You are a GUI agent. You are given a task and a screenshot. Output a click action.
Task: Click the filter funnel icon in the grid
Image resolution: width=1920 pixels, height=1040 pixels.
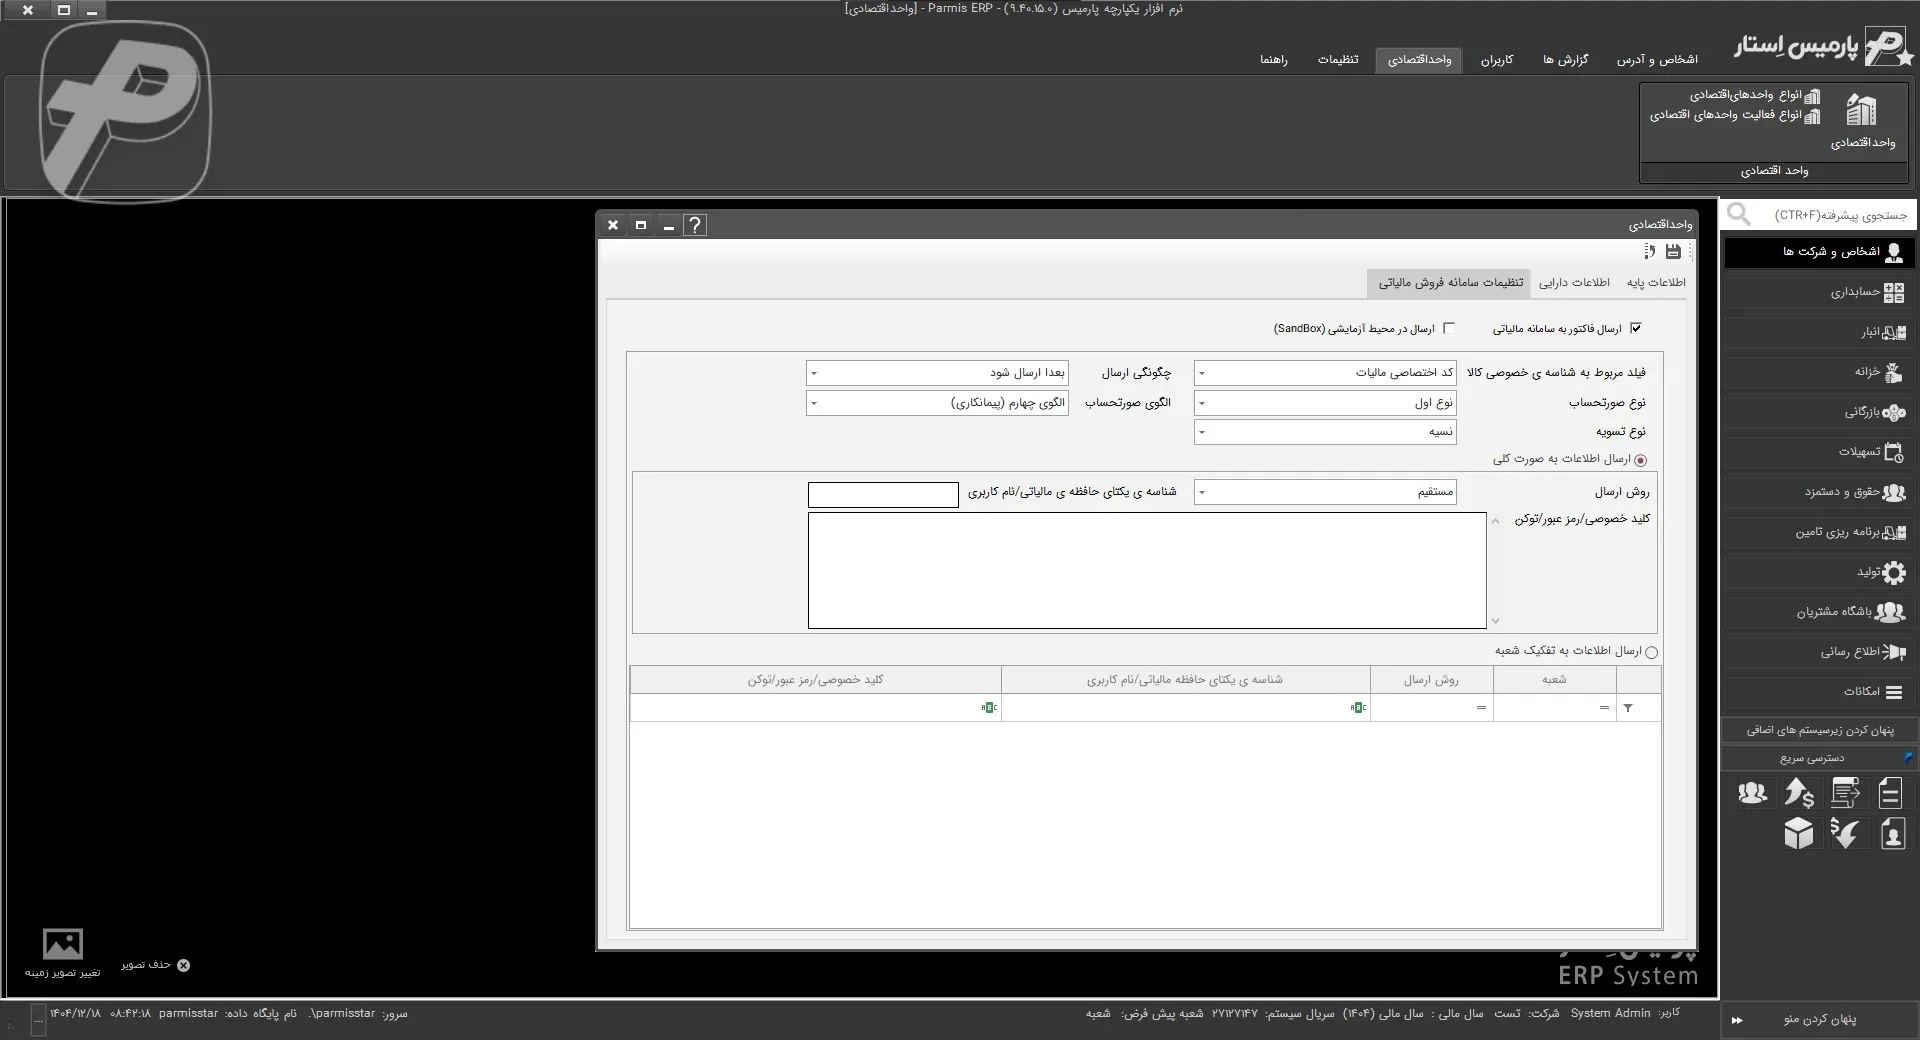coord(1628,708)
